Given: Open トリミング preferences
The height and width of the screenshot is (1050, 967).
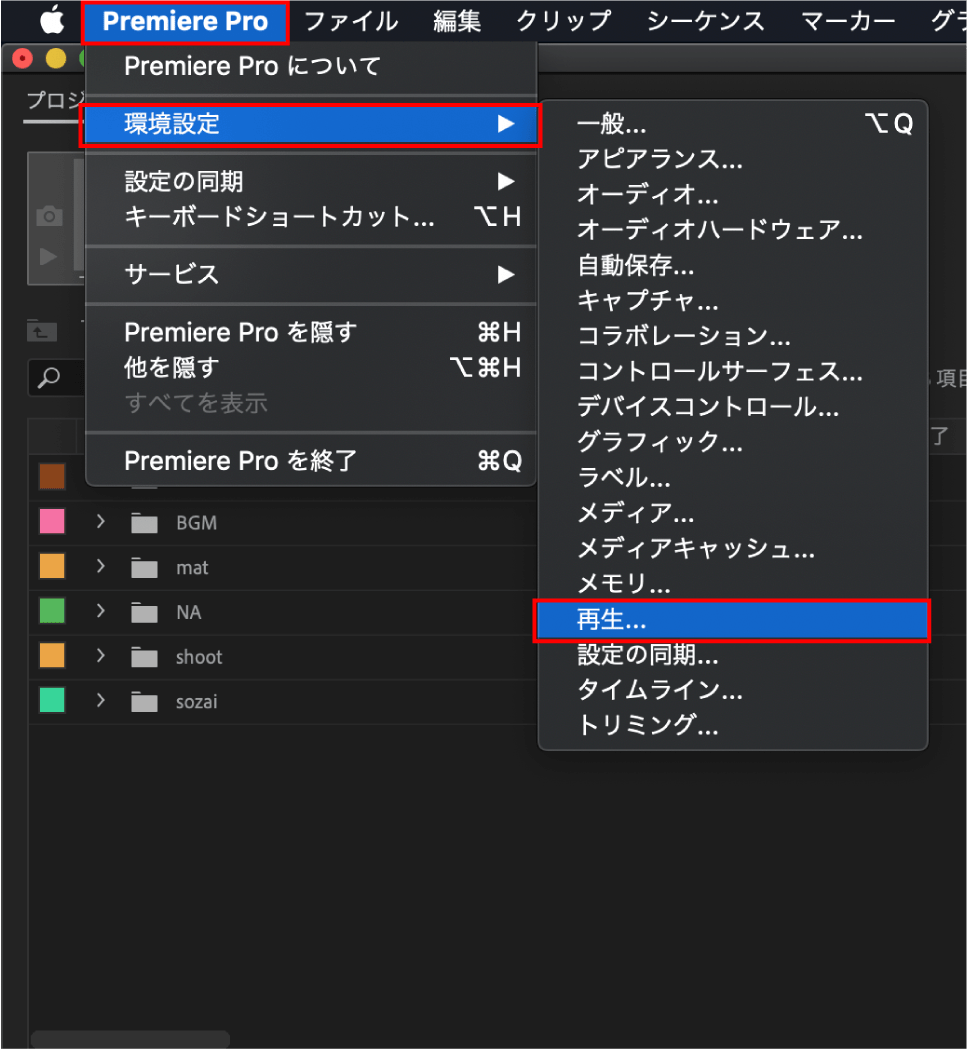Looking at the screenshot, I should [x=733, y=726].
